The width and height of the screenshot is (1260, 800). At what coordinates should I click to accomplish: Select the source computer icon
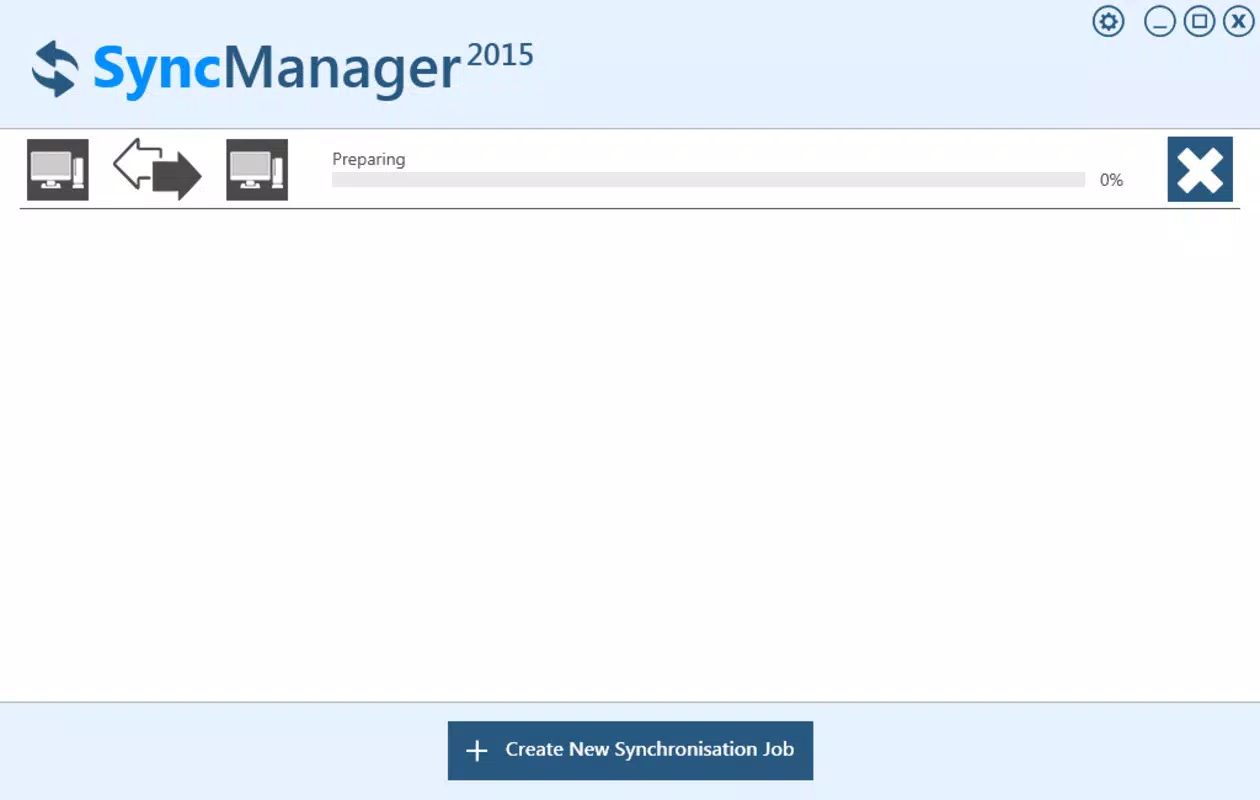click(57, 170)
